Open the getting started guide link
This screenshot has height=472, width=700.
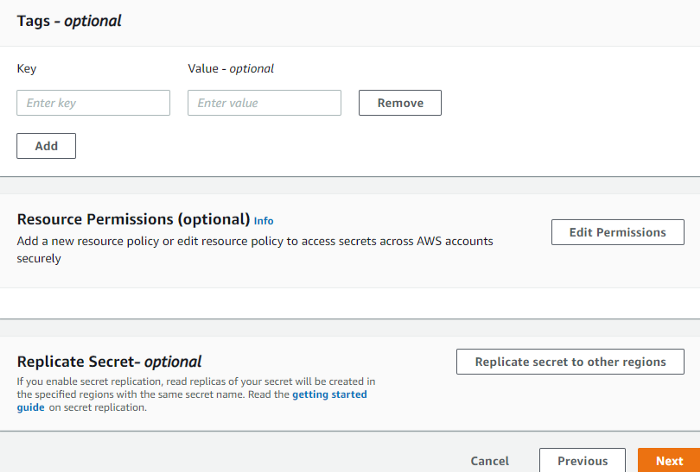tap(329, 395)
